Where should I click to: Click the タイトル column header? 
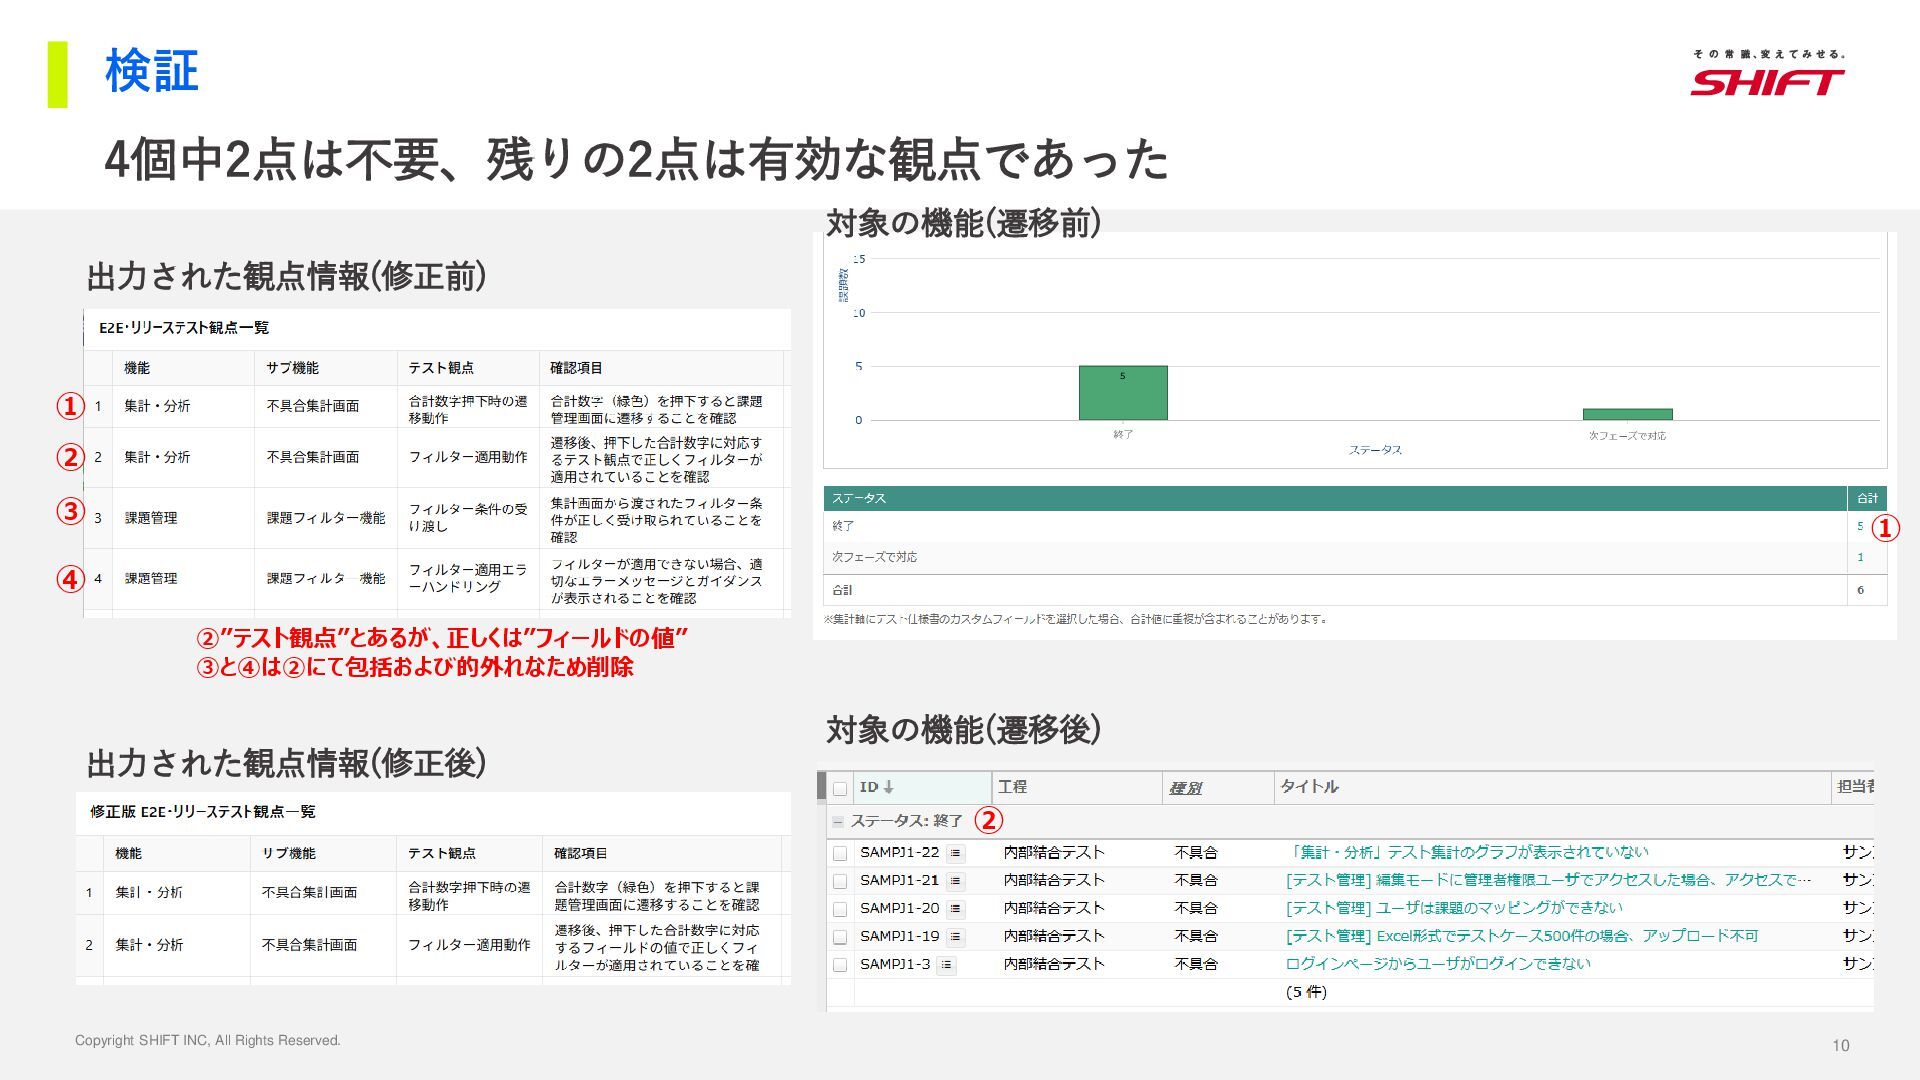[x=1309, y=787]
